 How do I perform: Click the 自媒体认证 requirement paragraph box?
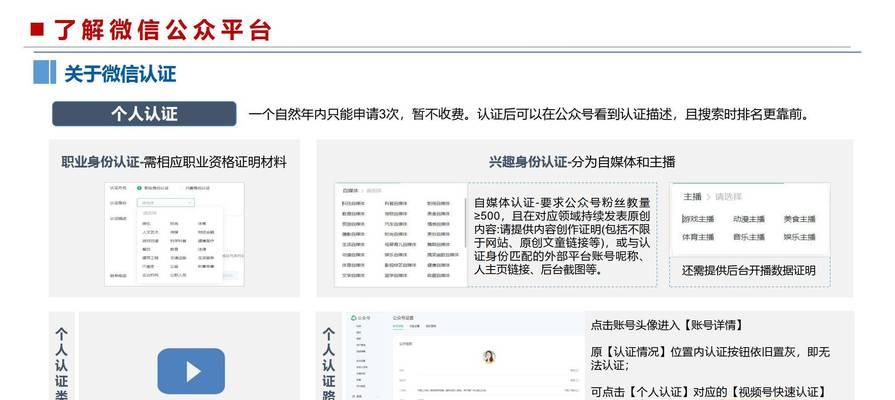(562, 235)
